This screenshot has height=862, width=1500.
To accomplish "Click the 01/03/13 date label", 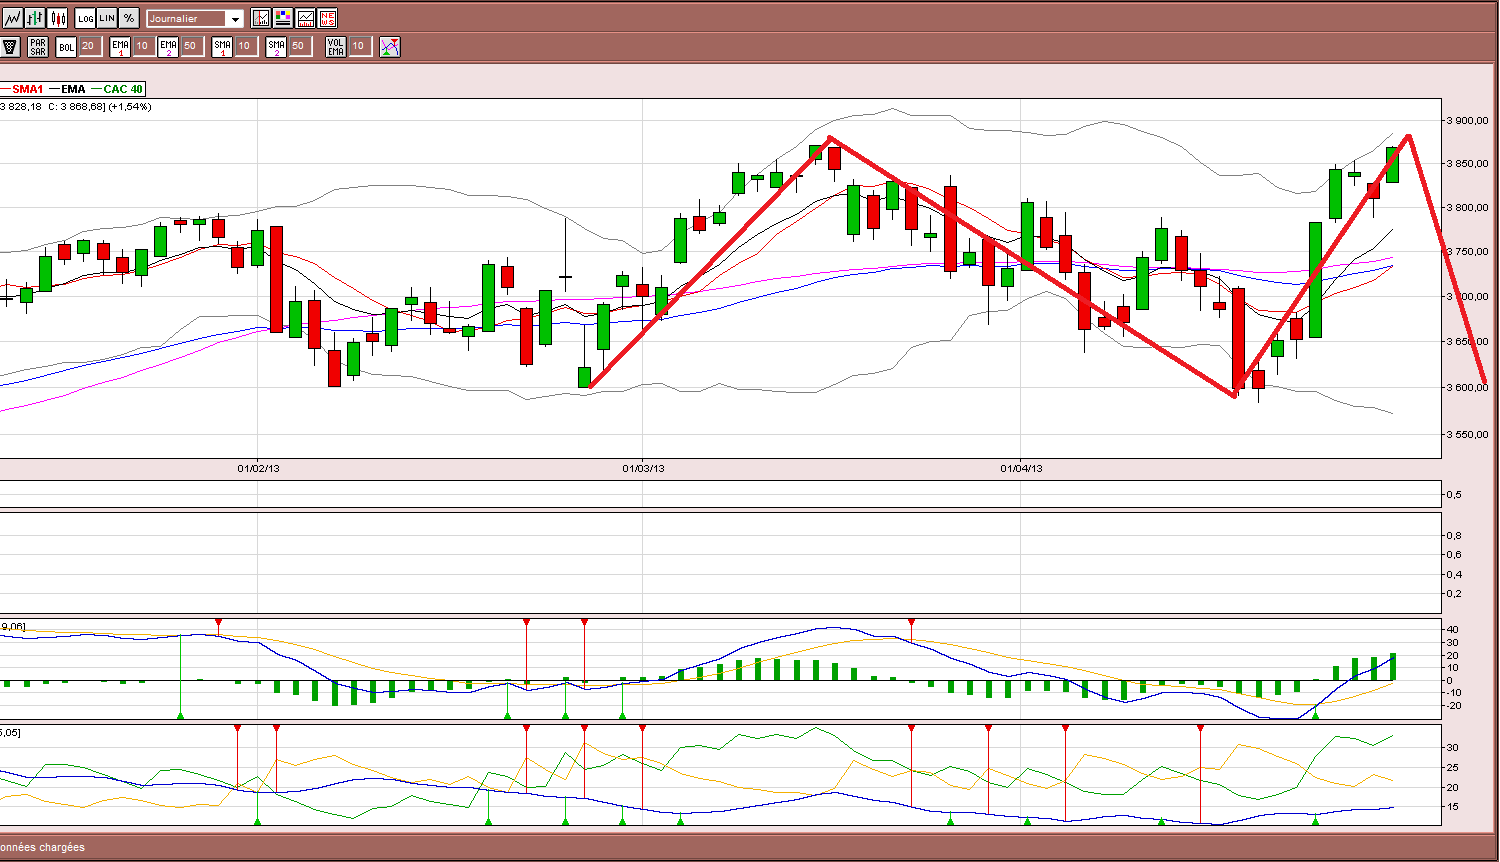I will click(643, 468).
